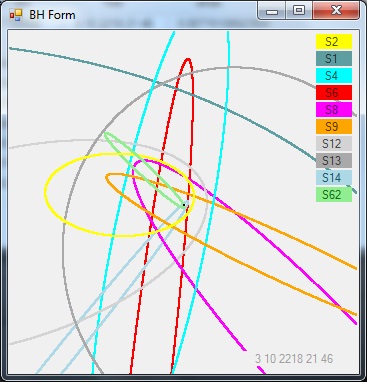The height and width of the screenshot is (382, 367).
Task: Select the teal S1 legend label
Action: click(x=334, y=59)
